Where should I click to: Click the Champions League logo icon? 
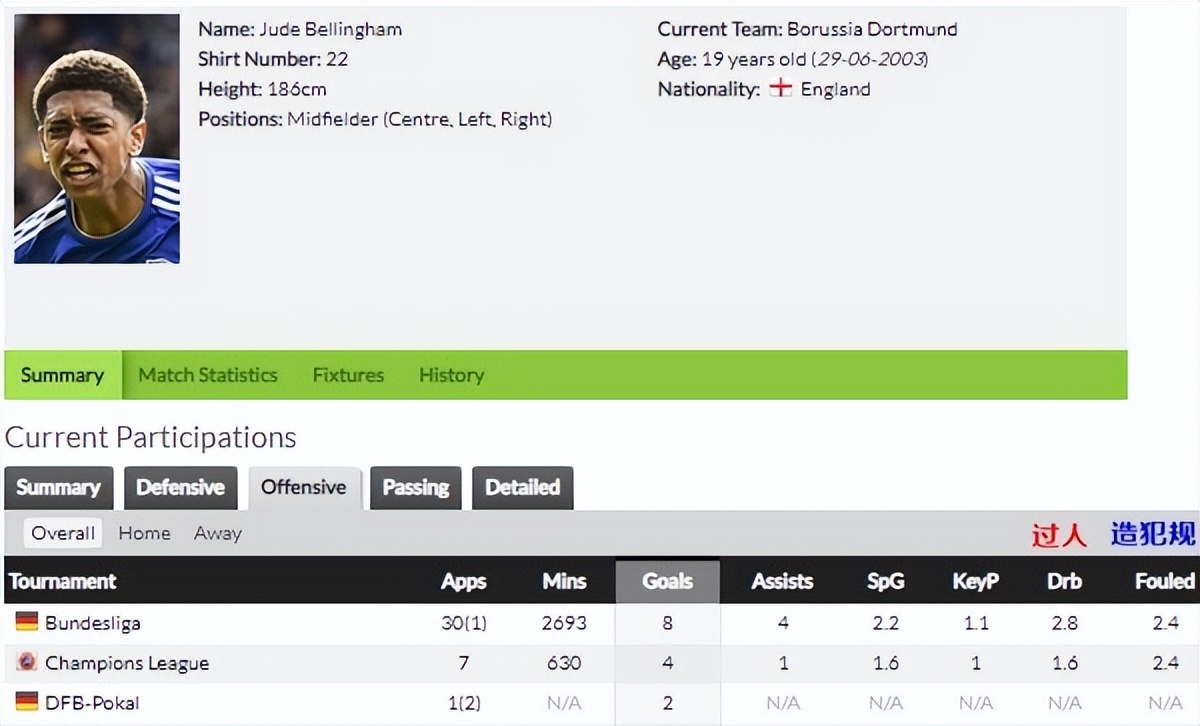26,662
